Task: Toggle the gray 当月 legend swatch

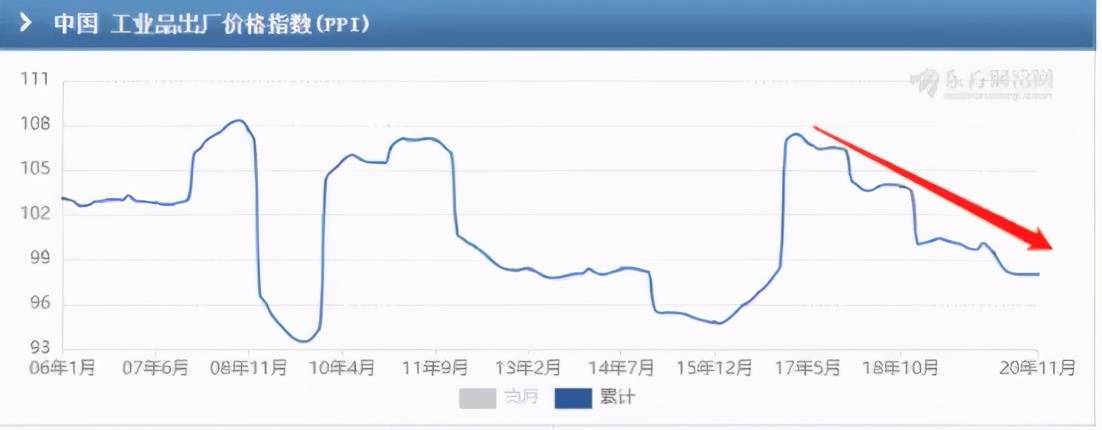Action: click(477, 398)
